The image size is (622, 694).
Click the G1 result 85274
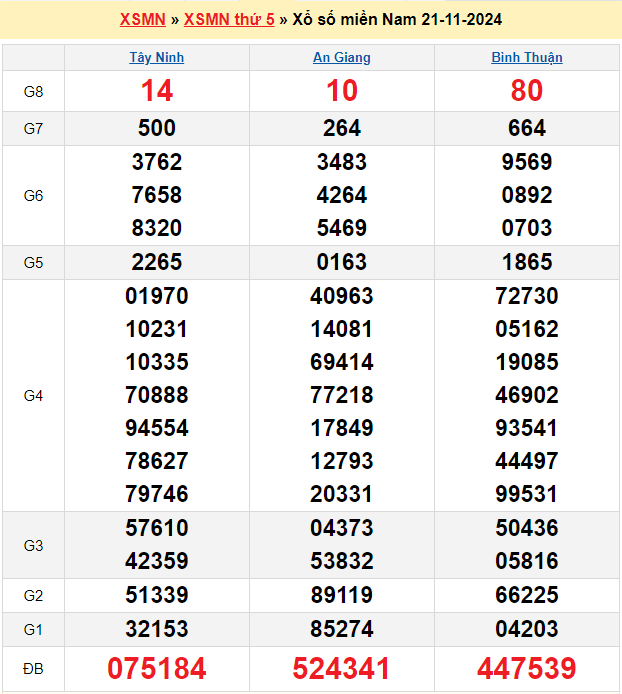pyautogui.click(x=342, y=629)
